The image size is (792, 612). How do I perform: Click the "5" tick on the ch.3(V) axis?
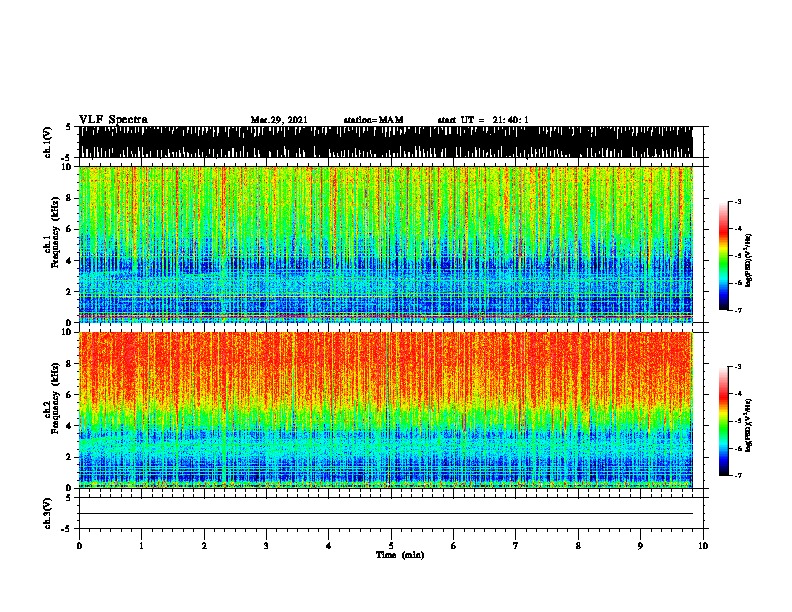68,498
